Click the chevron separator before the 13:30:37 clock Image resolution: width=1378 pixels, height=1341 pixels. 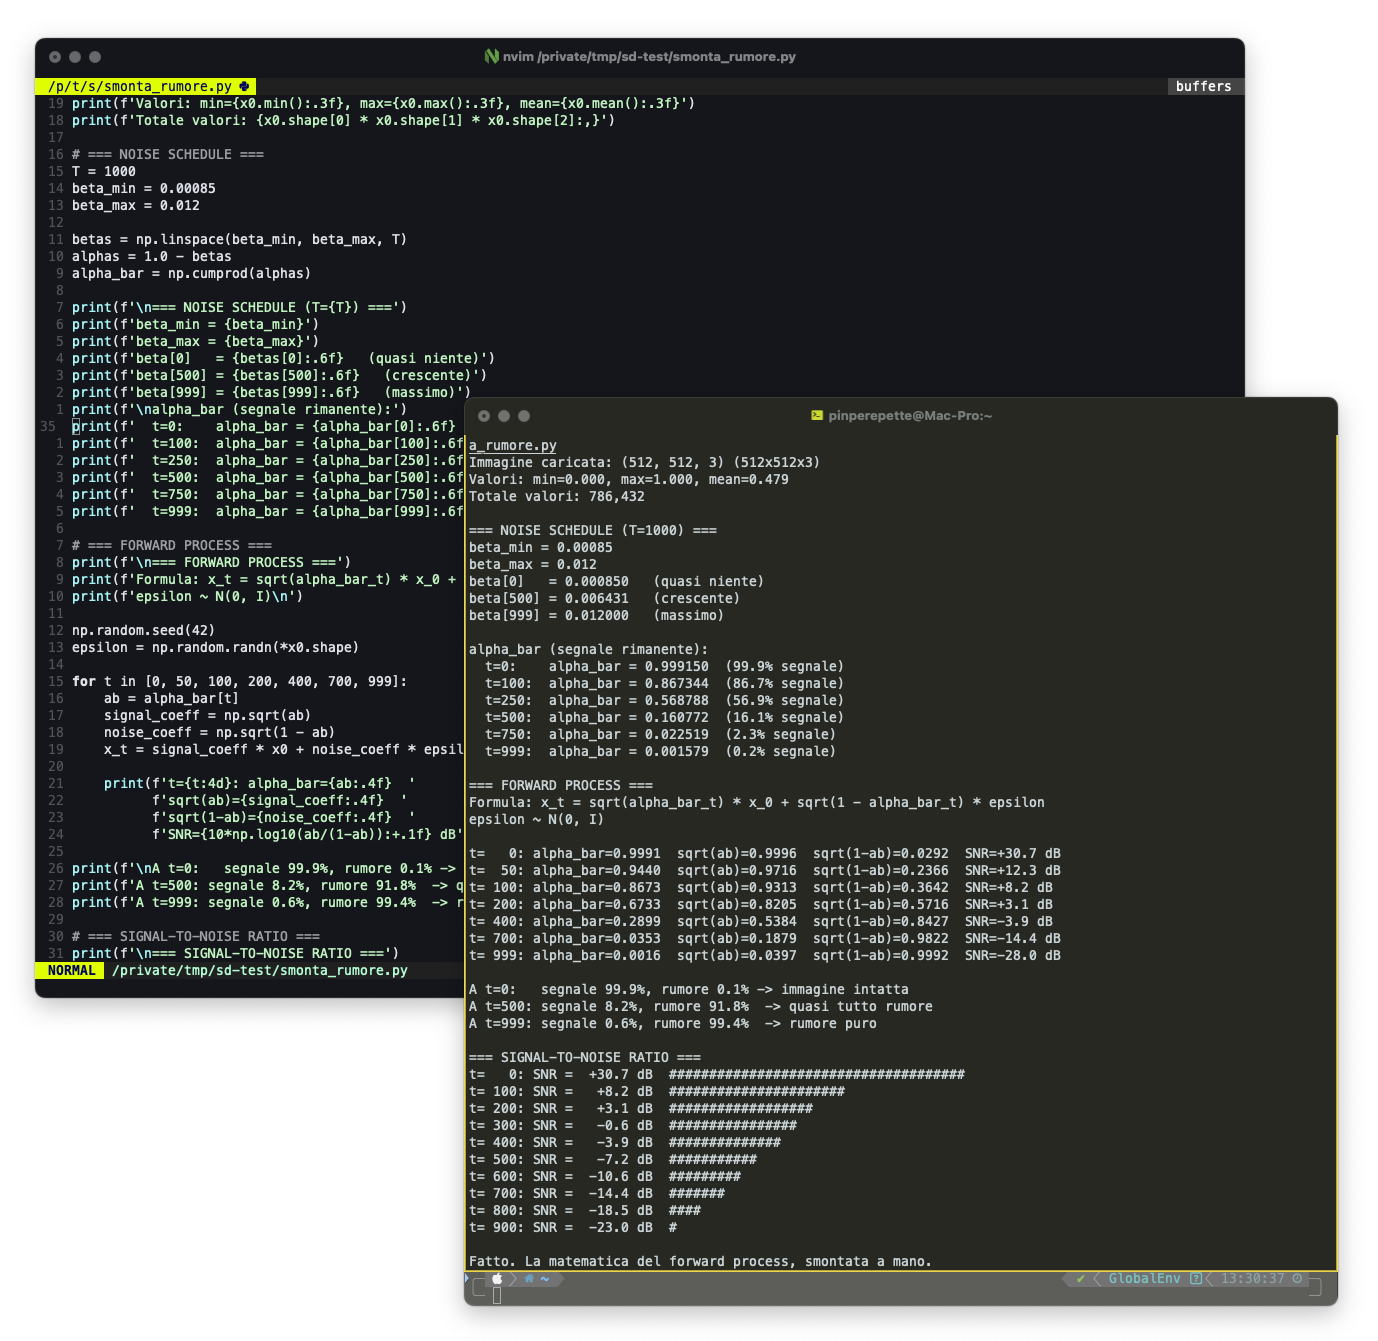tap(1211, 1278)
